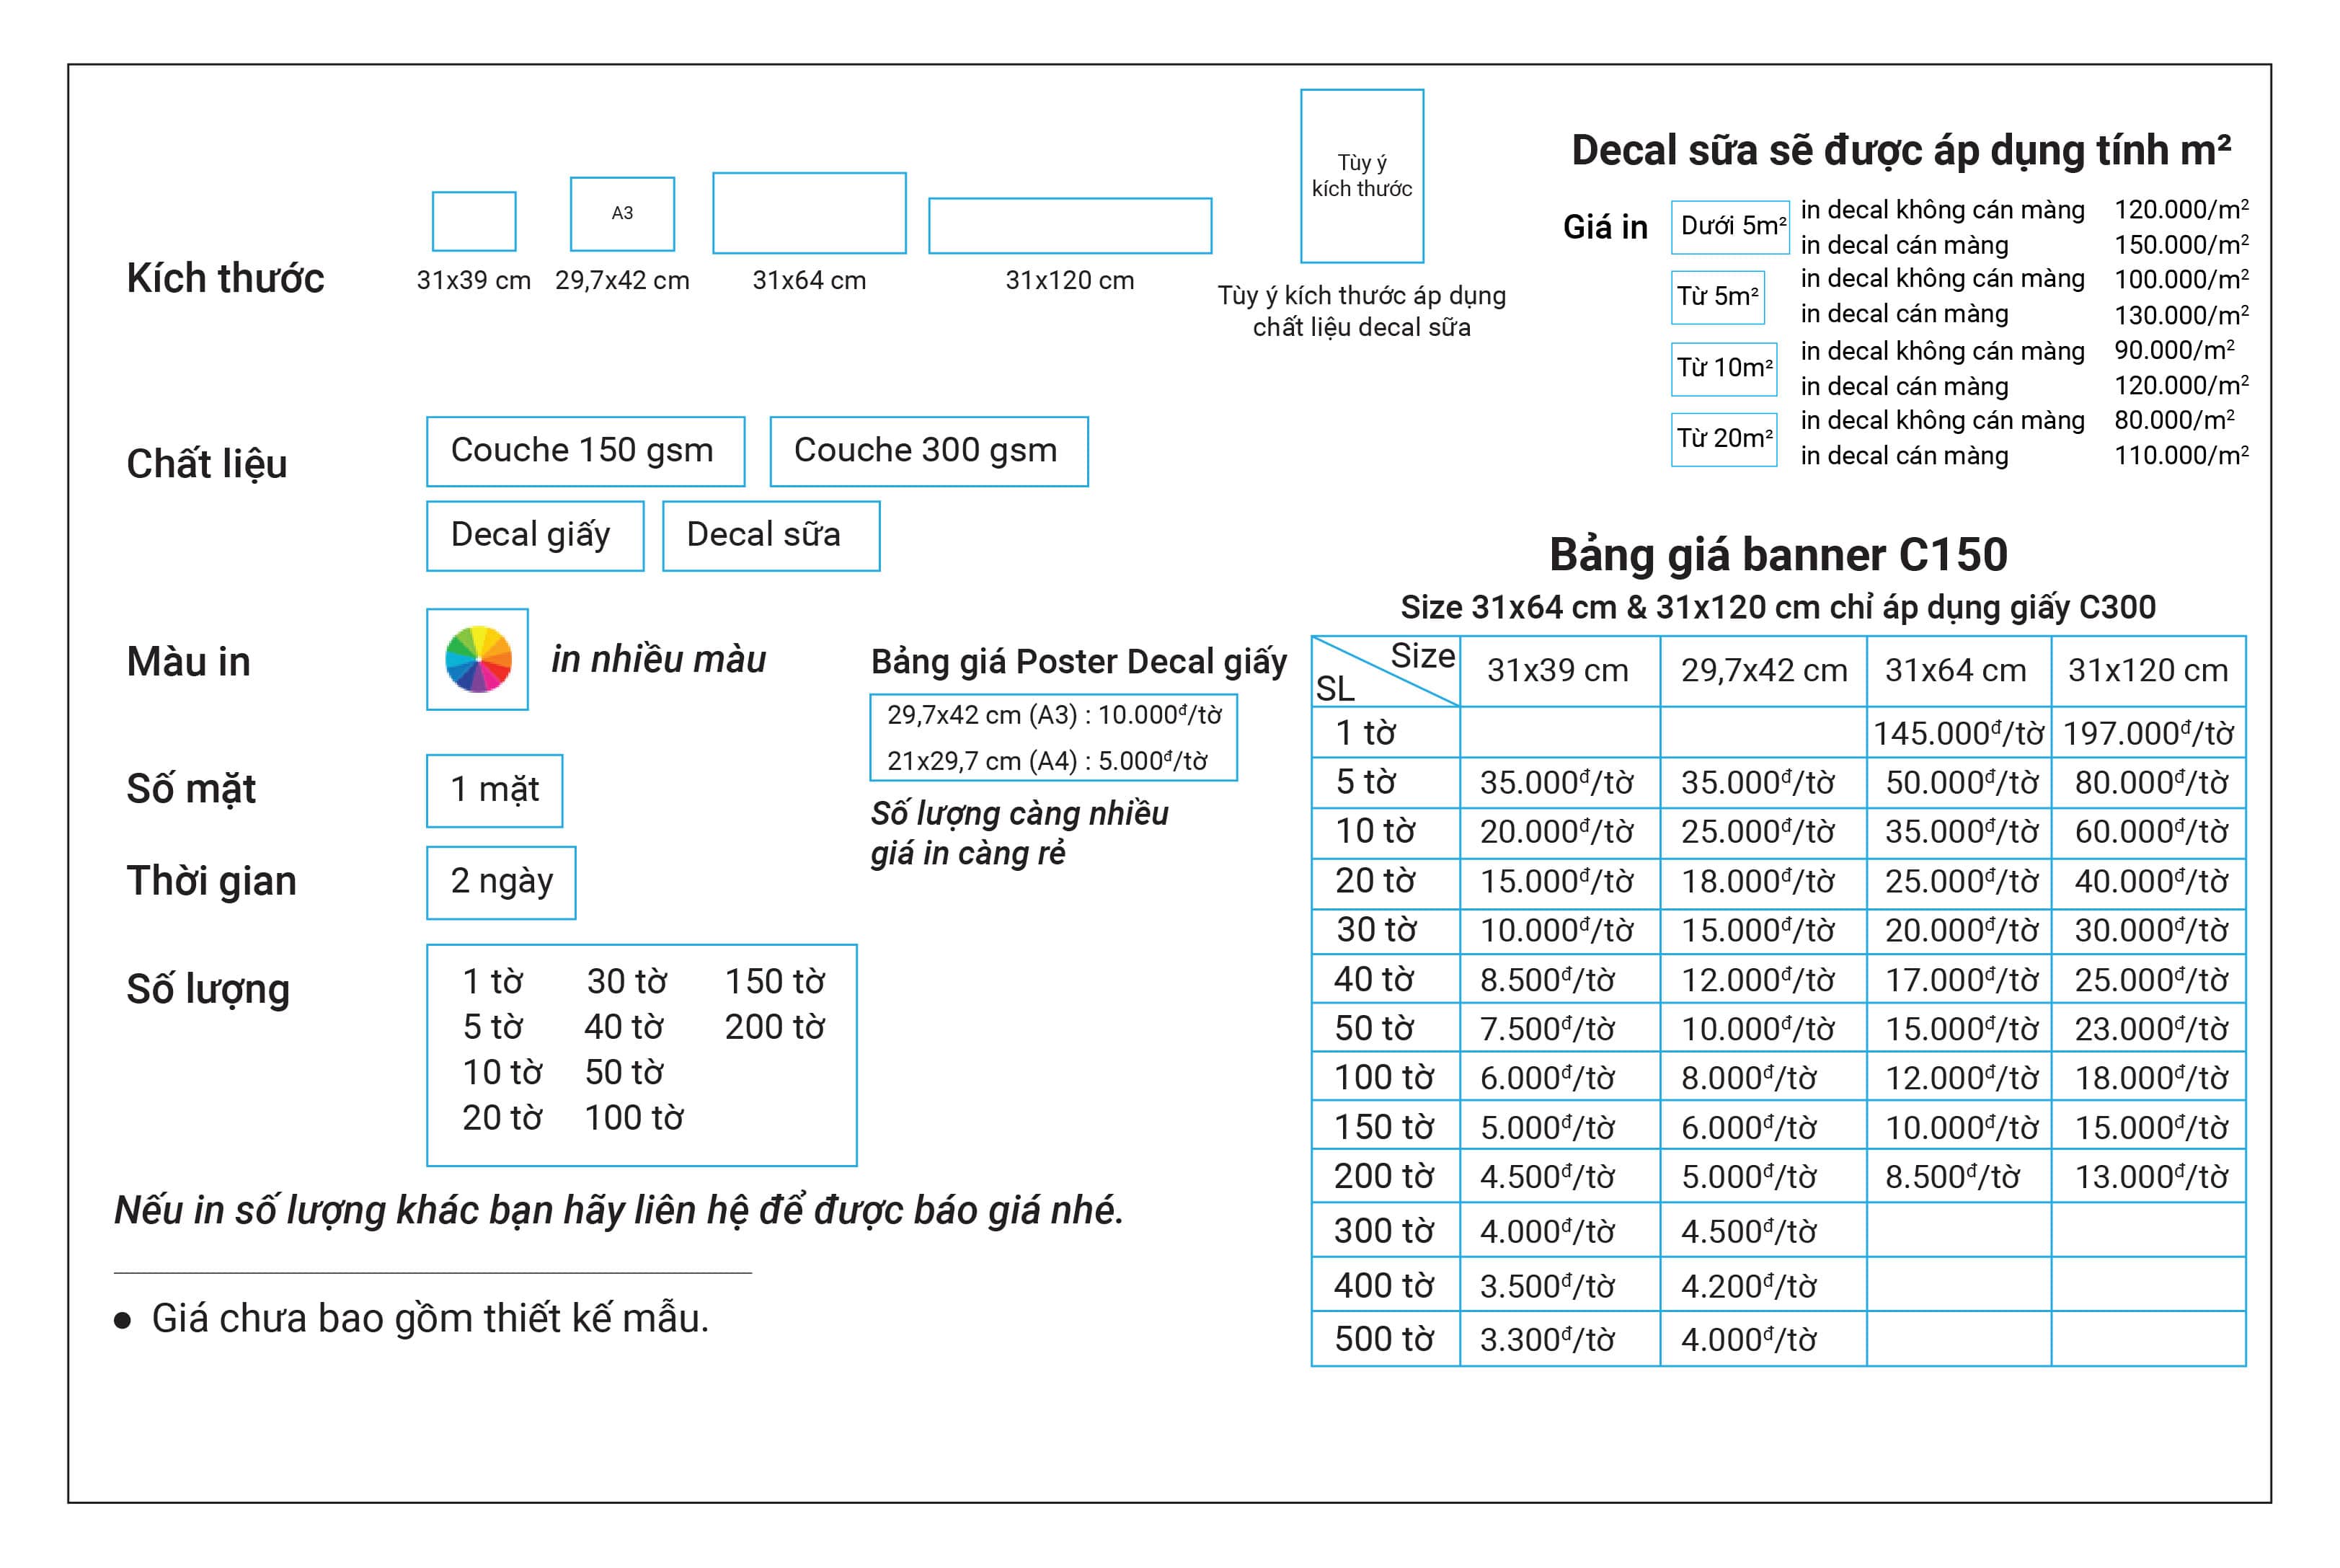Select the Từ 5m² price tier

(1717, 297)
